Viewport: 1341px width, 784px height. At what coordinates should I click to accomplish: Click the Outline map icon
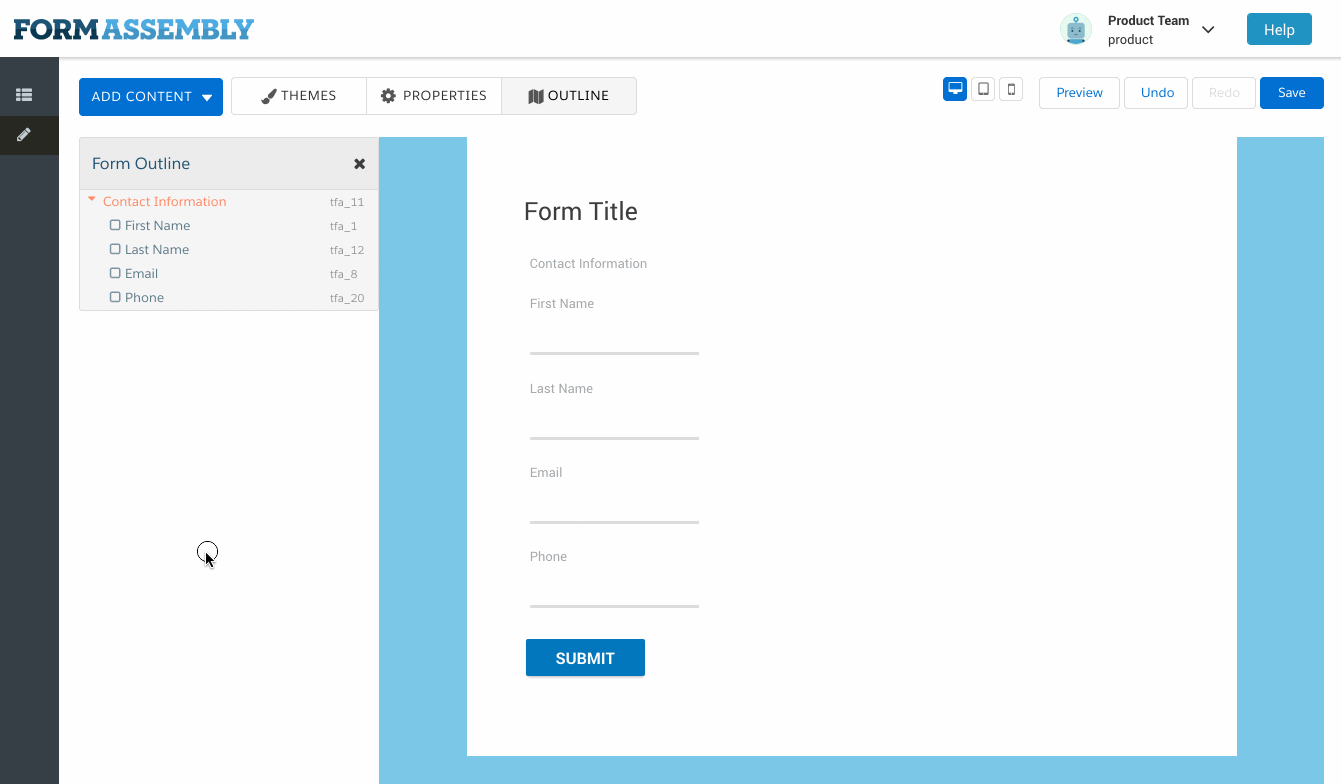point(537,95)
